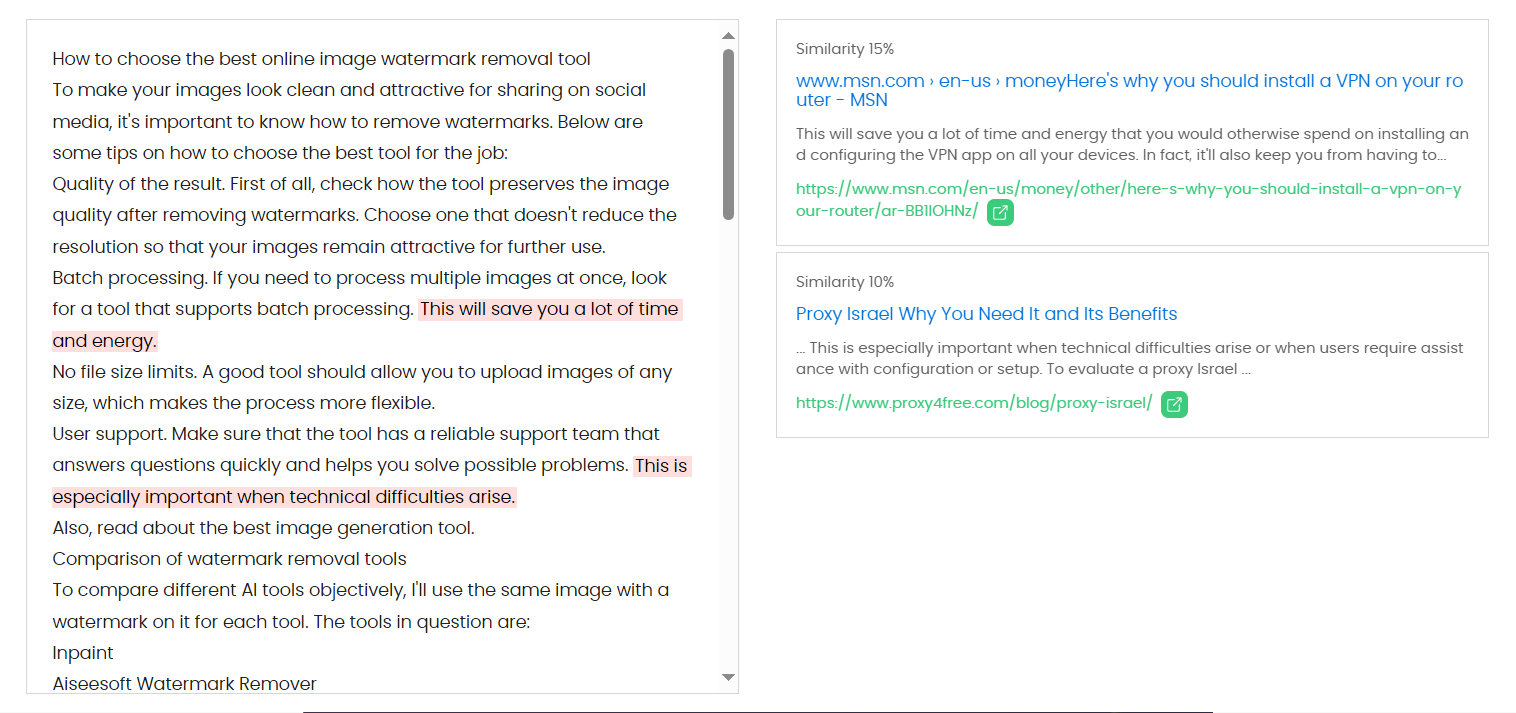The image size is (1516, 713).
Task: Click the 'Inpaint' line in the text
Action: point(83,653)
